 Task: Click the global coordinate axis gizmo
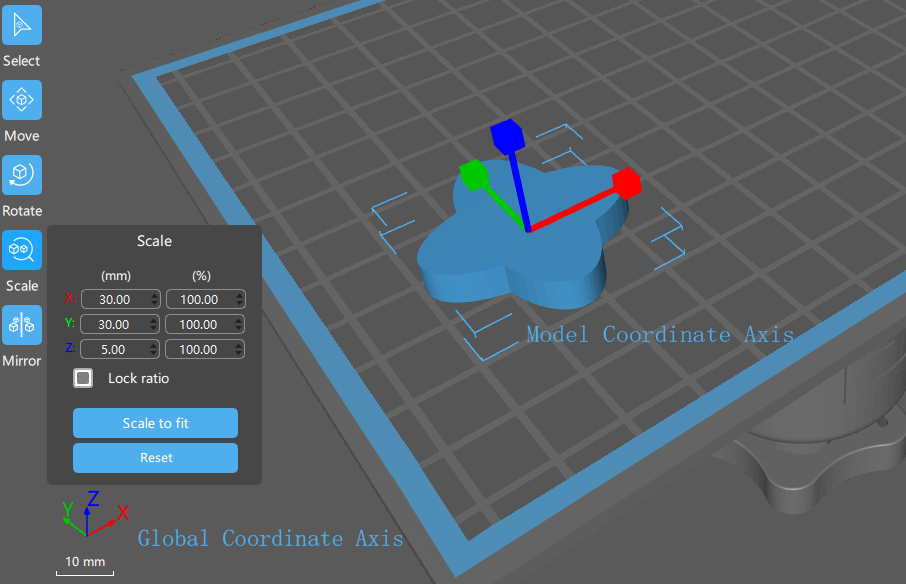(90, 517)
